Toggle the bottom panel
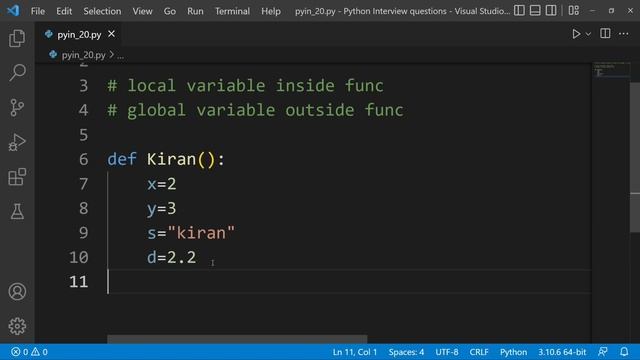This screenshot has height=360, width=640. tap(535, 11)
